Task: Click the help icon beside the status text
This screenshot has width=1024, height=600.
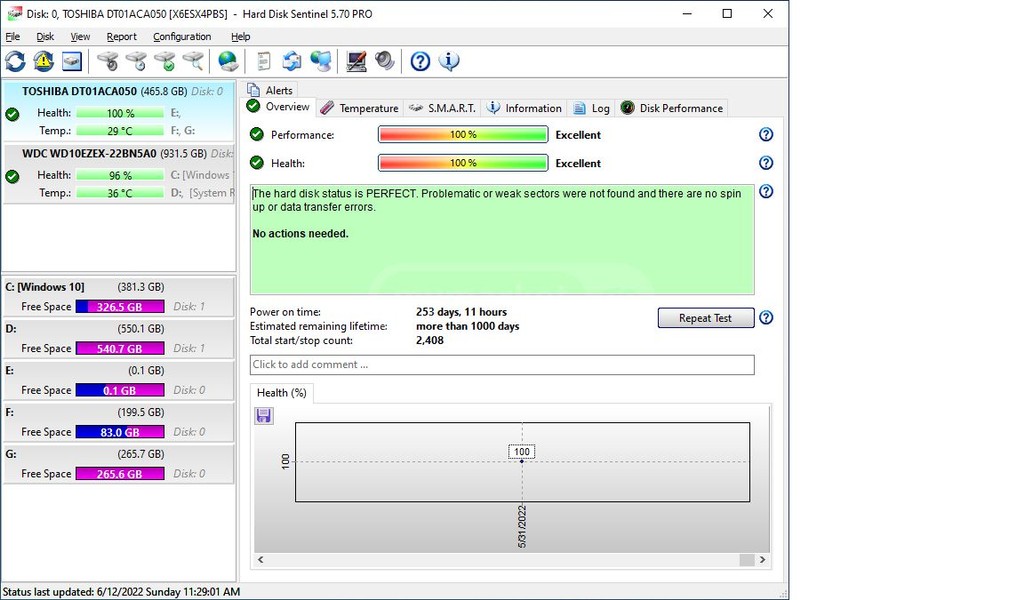Action: pyautogui.click(x=766, y=191)
